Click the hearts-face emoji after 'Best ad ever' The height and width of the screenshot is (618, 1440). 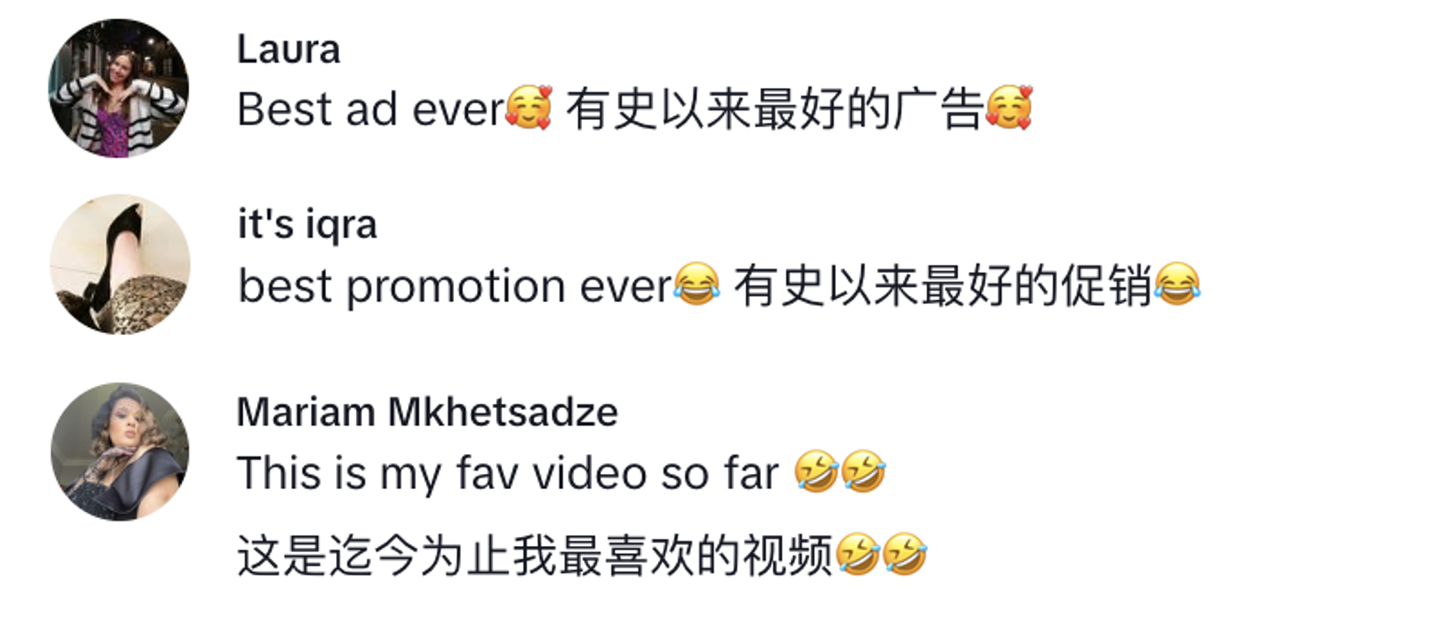528,108
